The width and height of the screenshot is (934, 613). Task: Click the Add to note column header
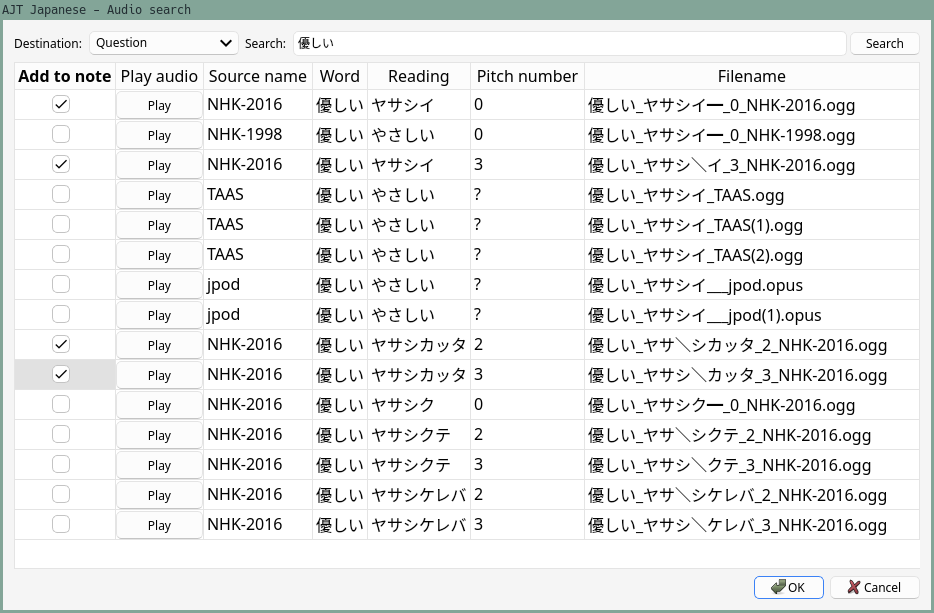pyautogui.click(x=64, y=76)
